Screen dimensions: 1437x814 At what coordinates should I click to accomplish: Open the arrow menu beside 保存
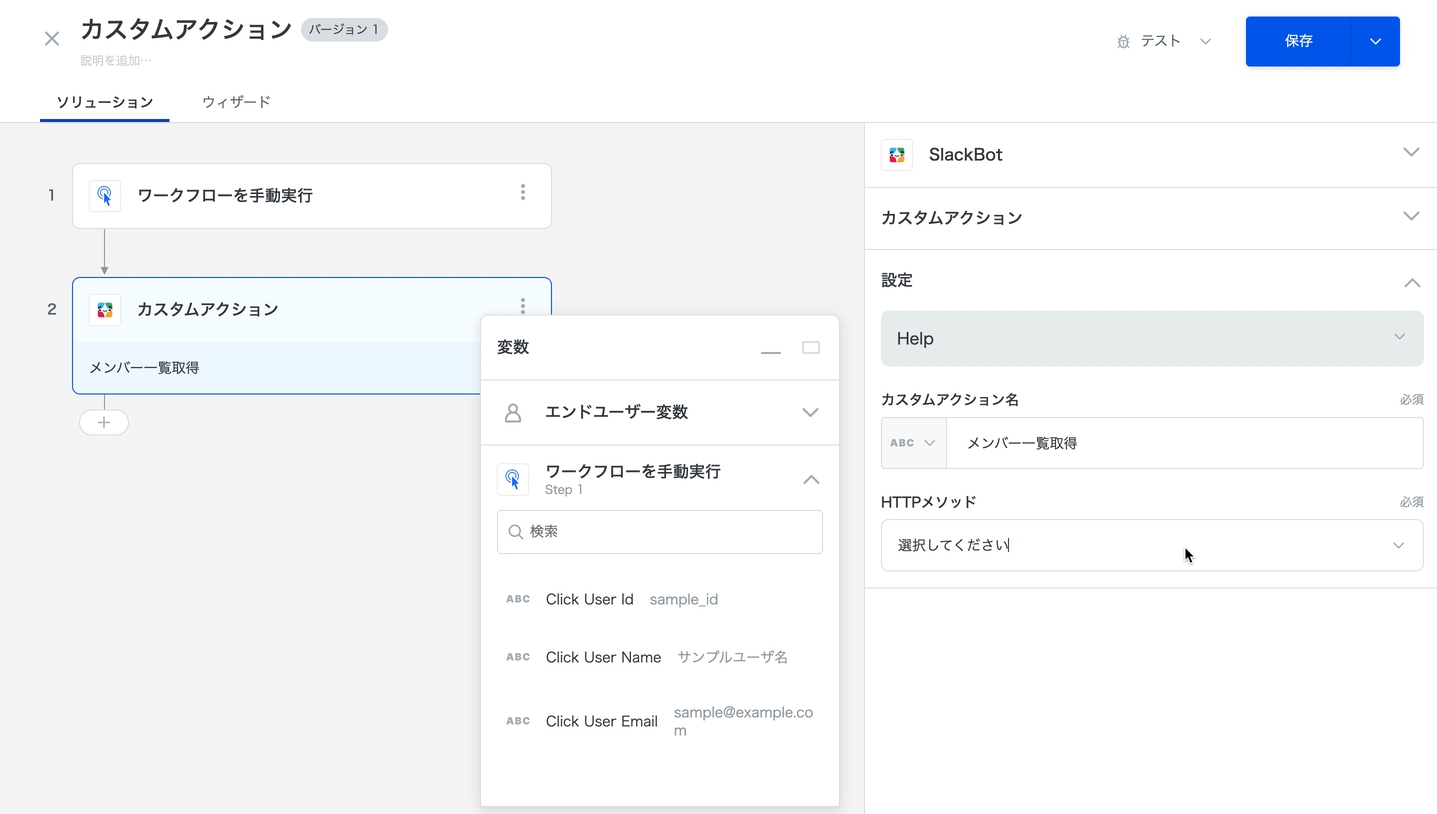click(1375, 41)
